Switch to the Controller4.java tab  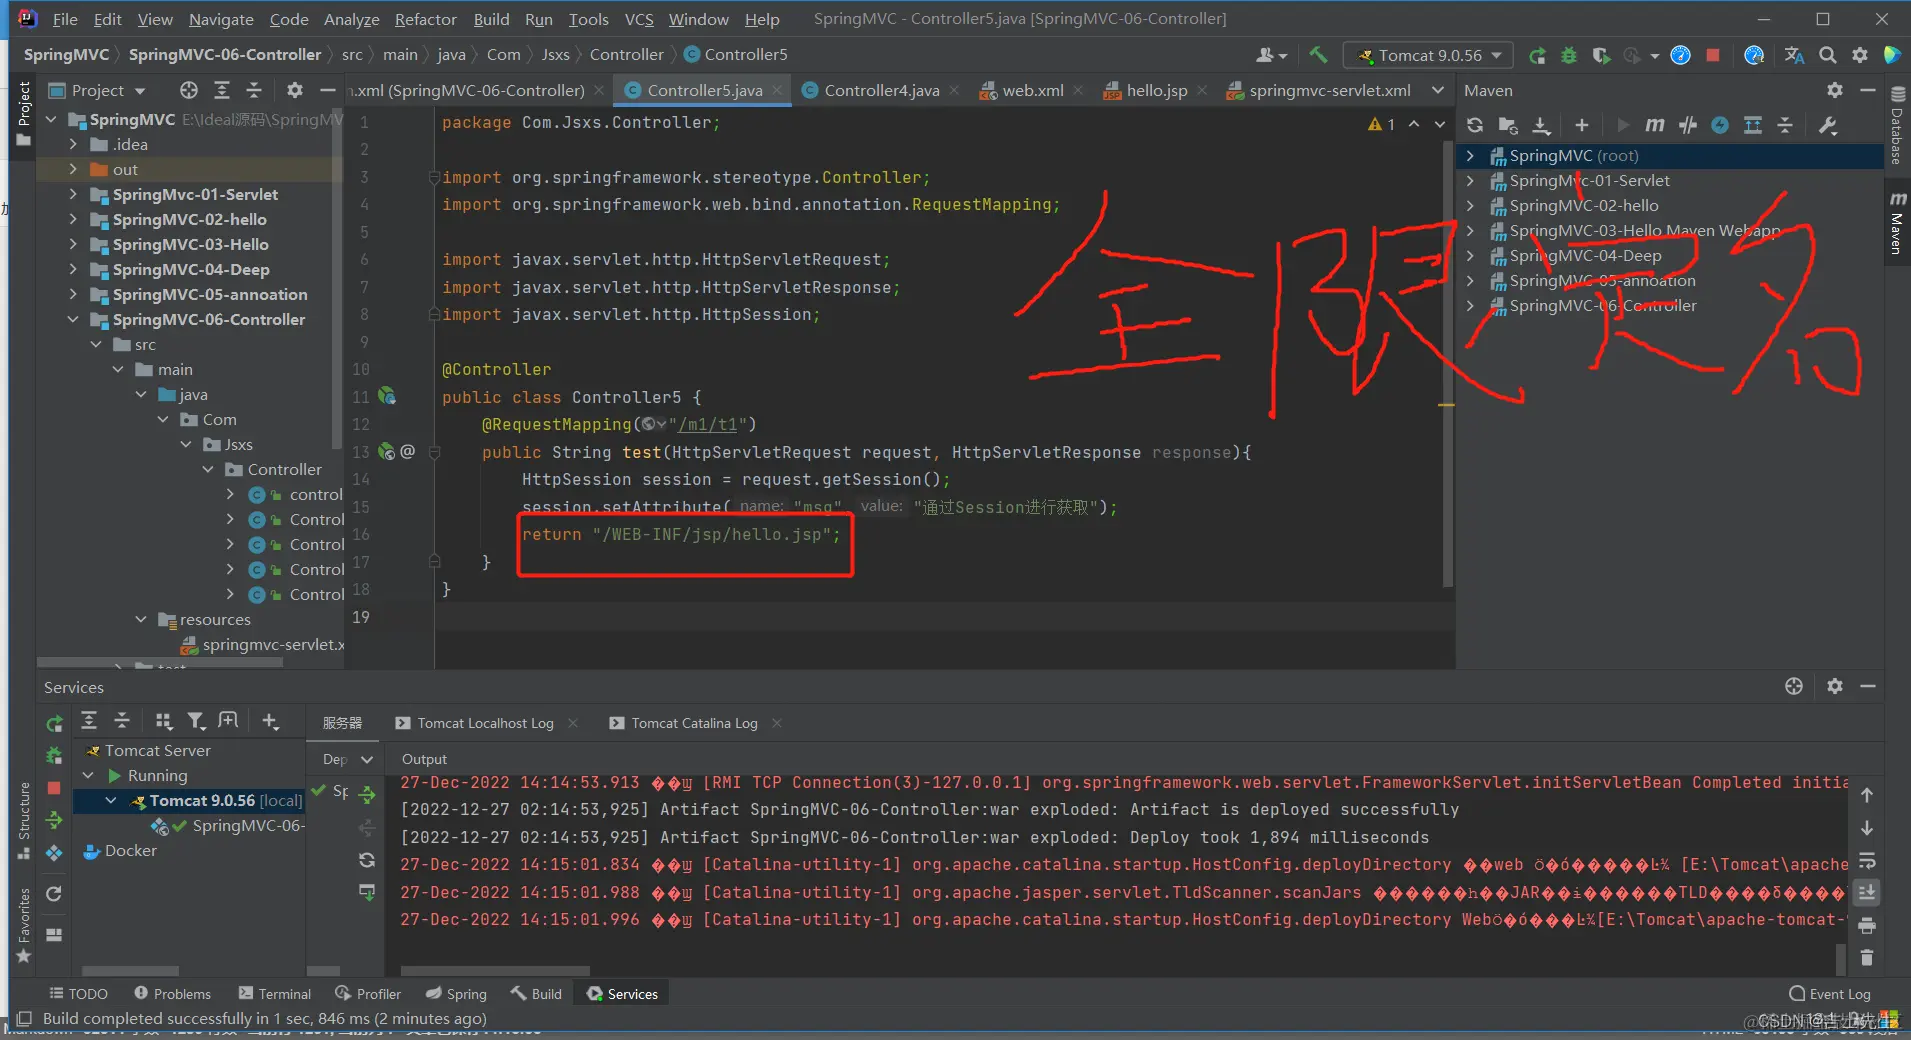881,90
